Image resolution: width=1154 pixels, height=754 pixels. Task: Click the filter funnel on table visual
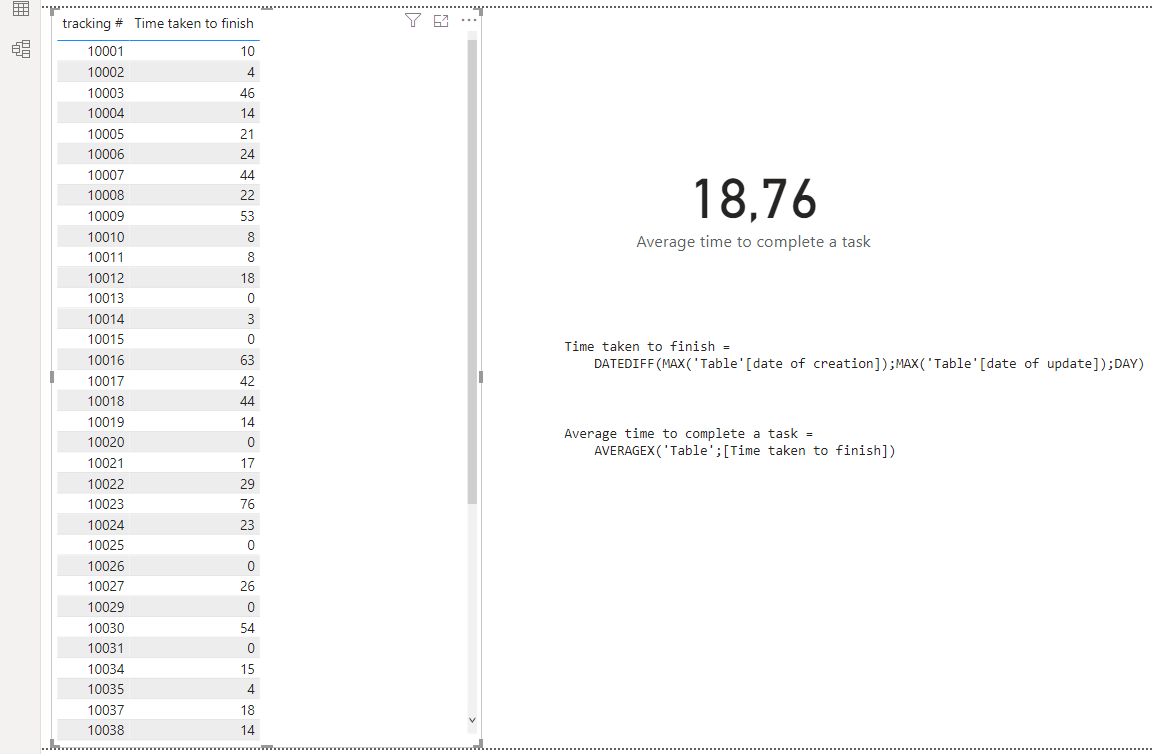412,20
